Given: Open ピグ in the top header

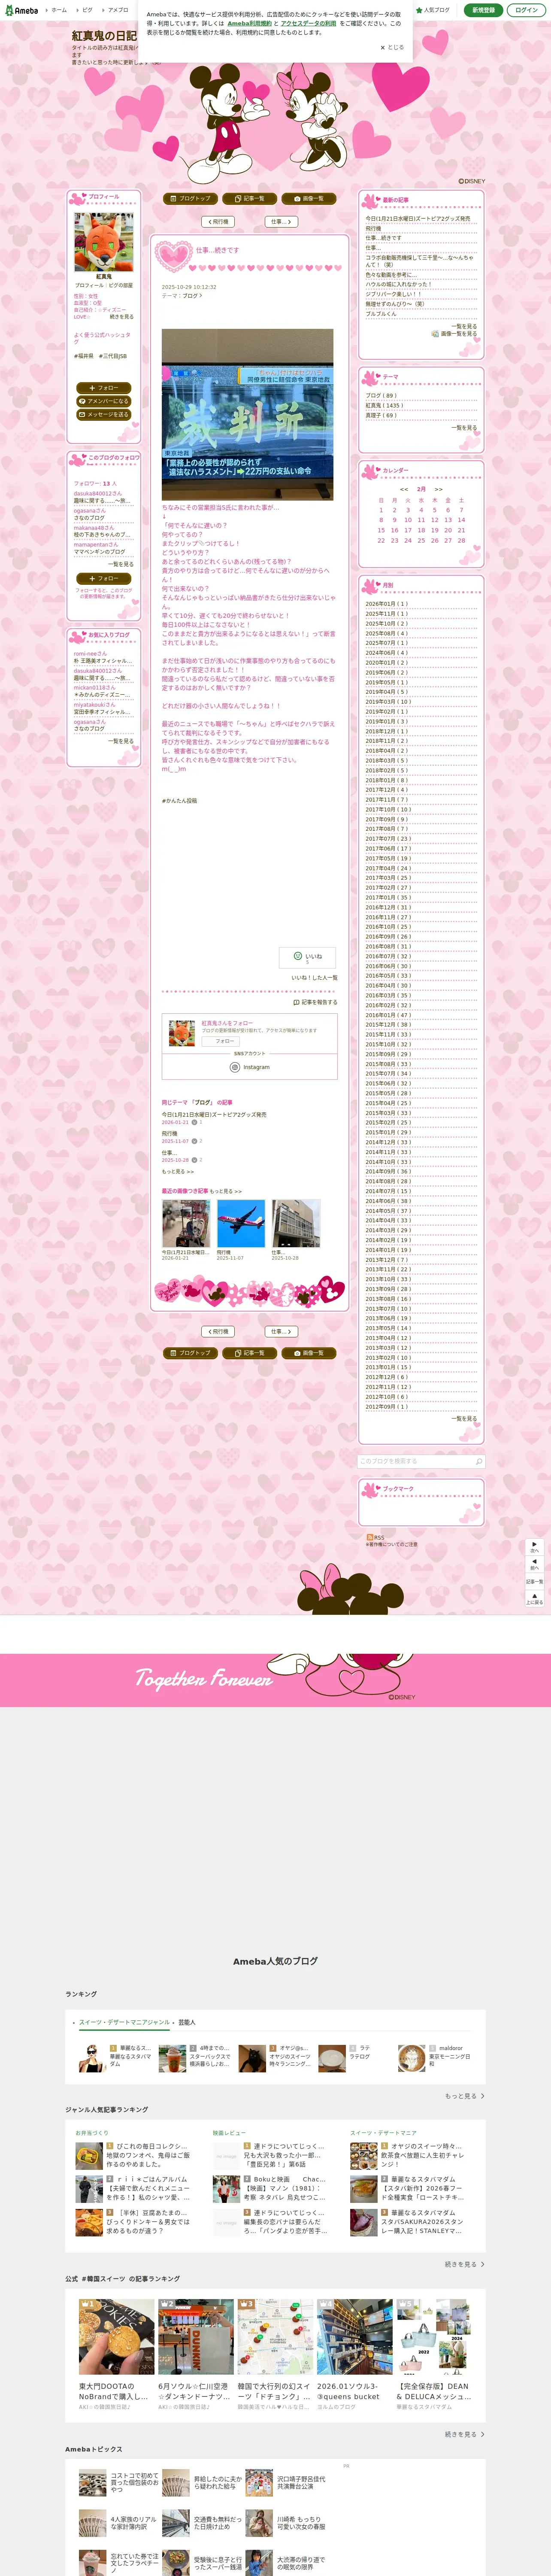Looking at the screenshot, I should pos(87,10).
